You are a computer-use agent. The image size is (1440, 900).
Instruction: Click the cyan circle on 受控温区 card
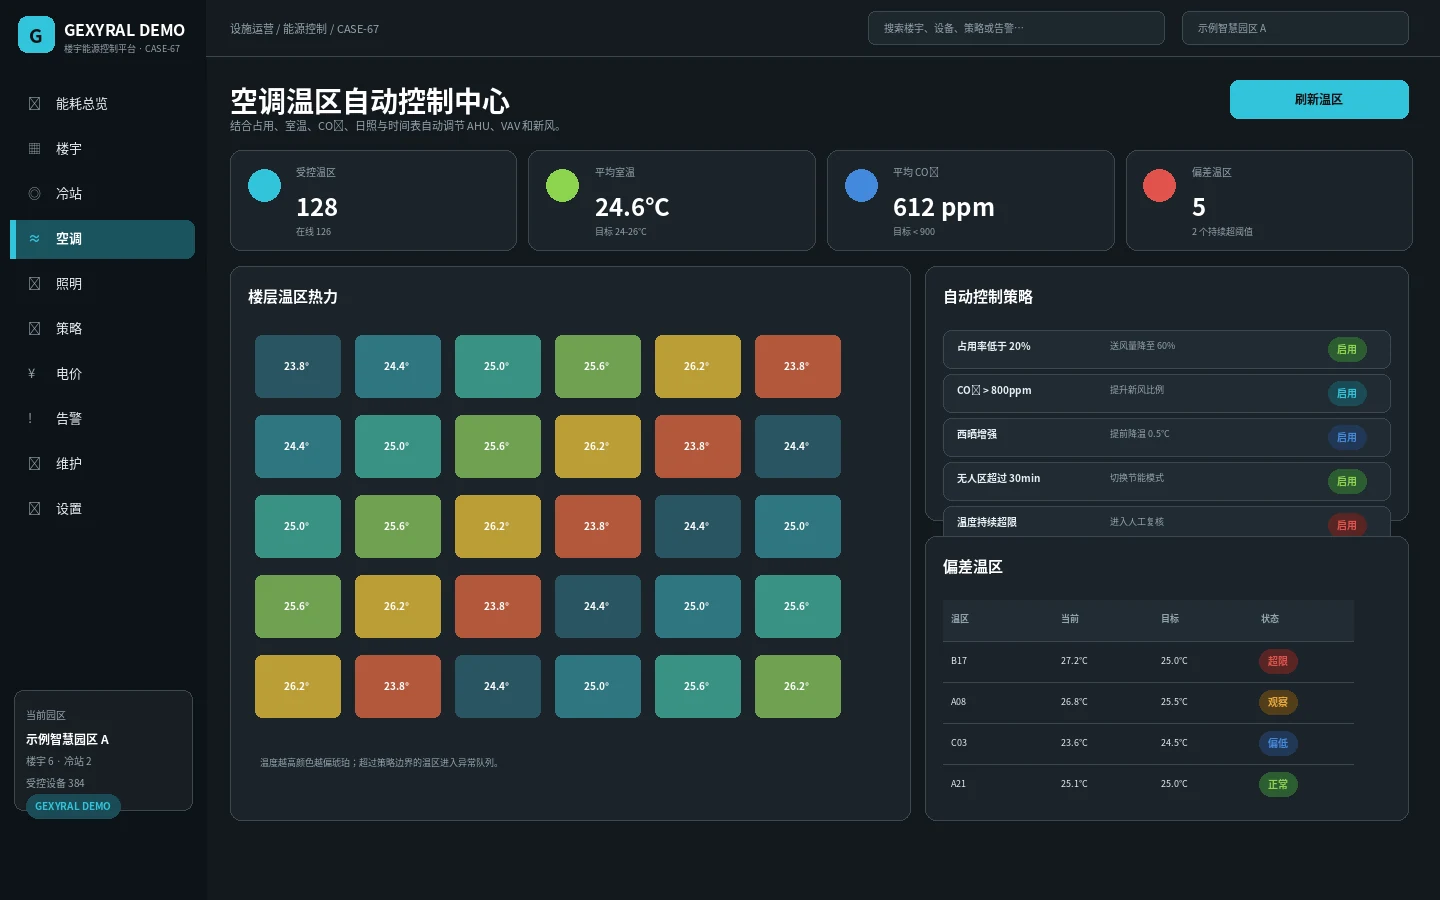coord(264,185)
